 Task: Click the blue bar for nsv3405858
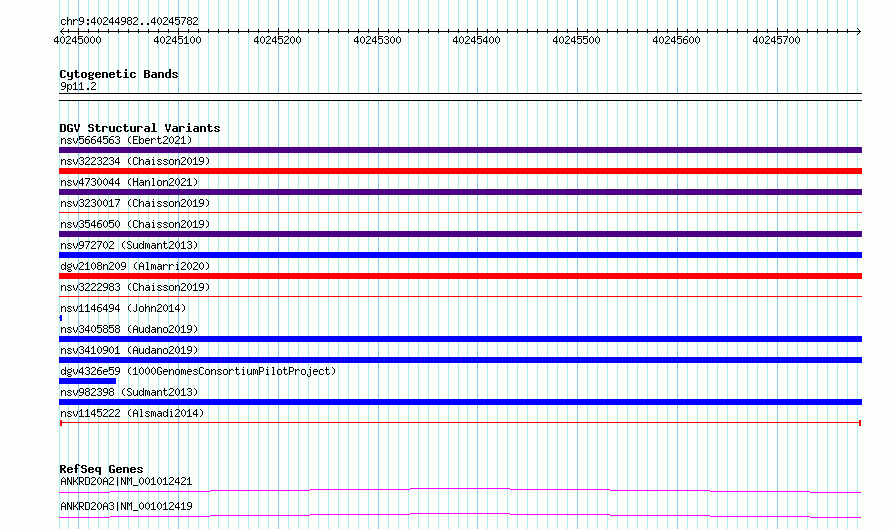[460, 339]
